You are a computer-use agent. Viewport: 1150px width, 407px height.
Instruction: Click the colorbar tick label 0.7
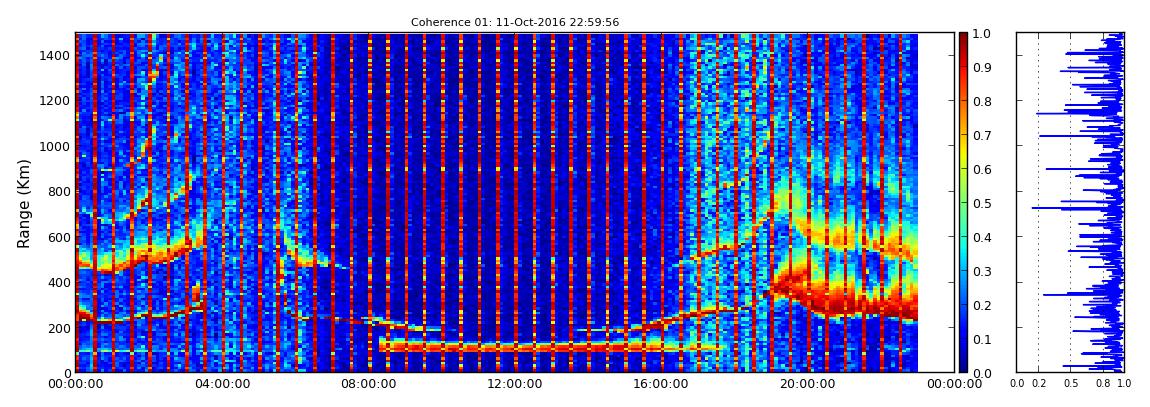pyautogui.click(x=981, y=136)
